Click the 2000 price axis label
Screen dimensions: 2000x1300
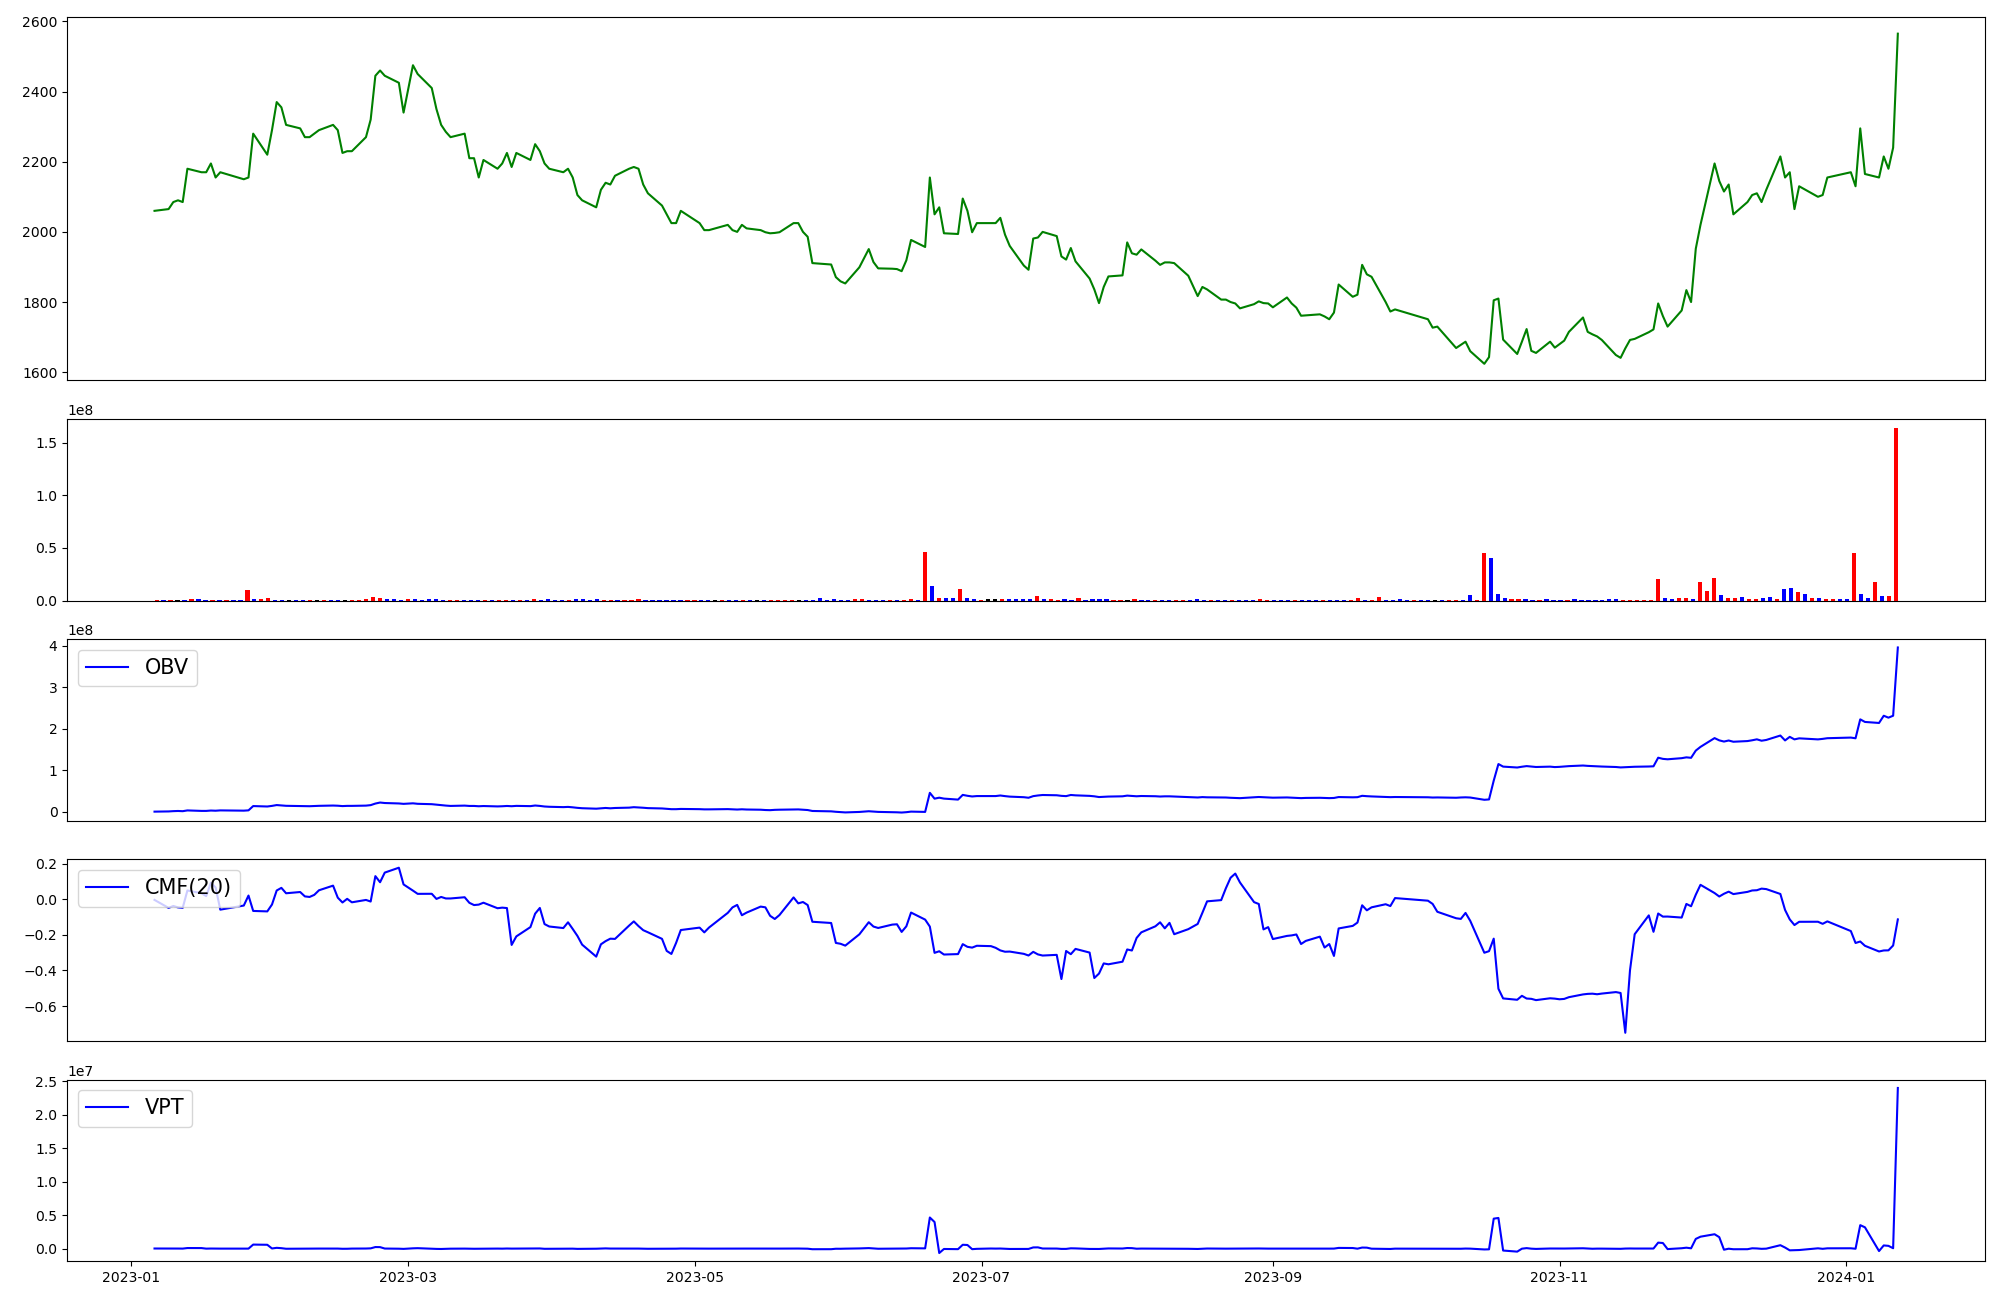pos(41,232)
